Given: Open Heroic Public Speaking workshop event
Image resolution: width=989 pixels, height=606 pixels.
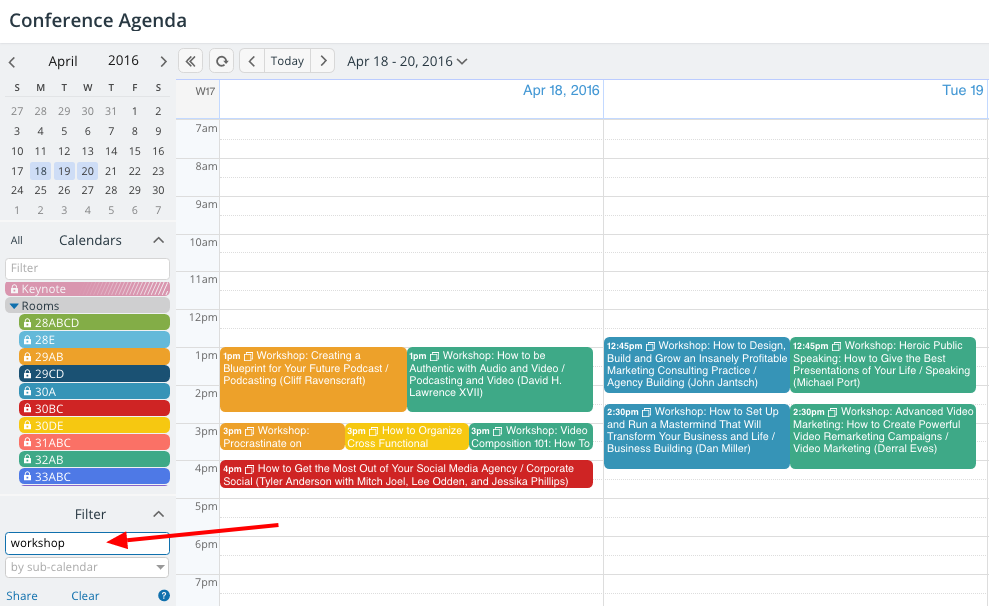Looking at the screenshot, I should 883,365.
